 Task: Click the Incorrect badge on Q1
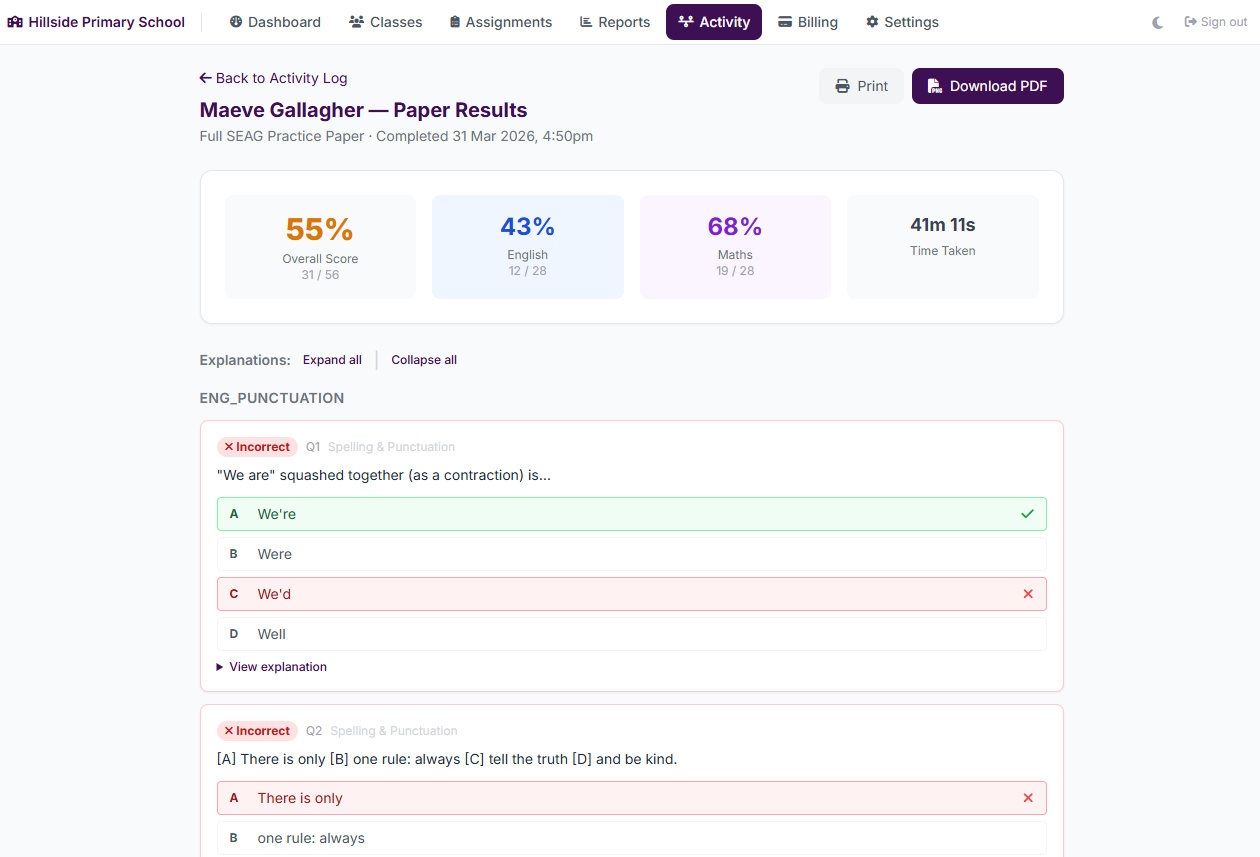[257, 447]
